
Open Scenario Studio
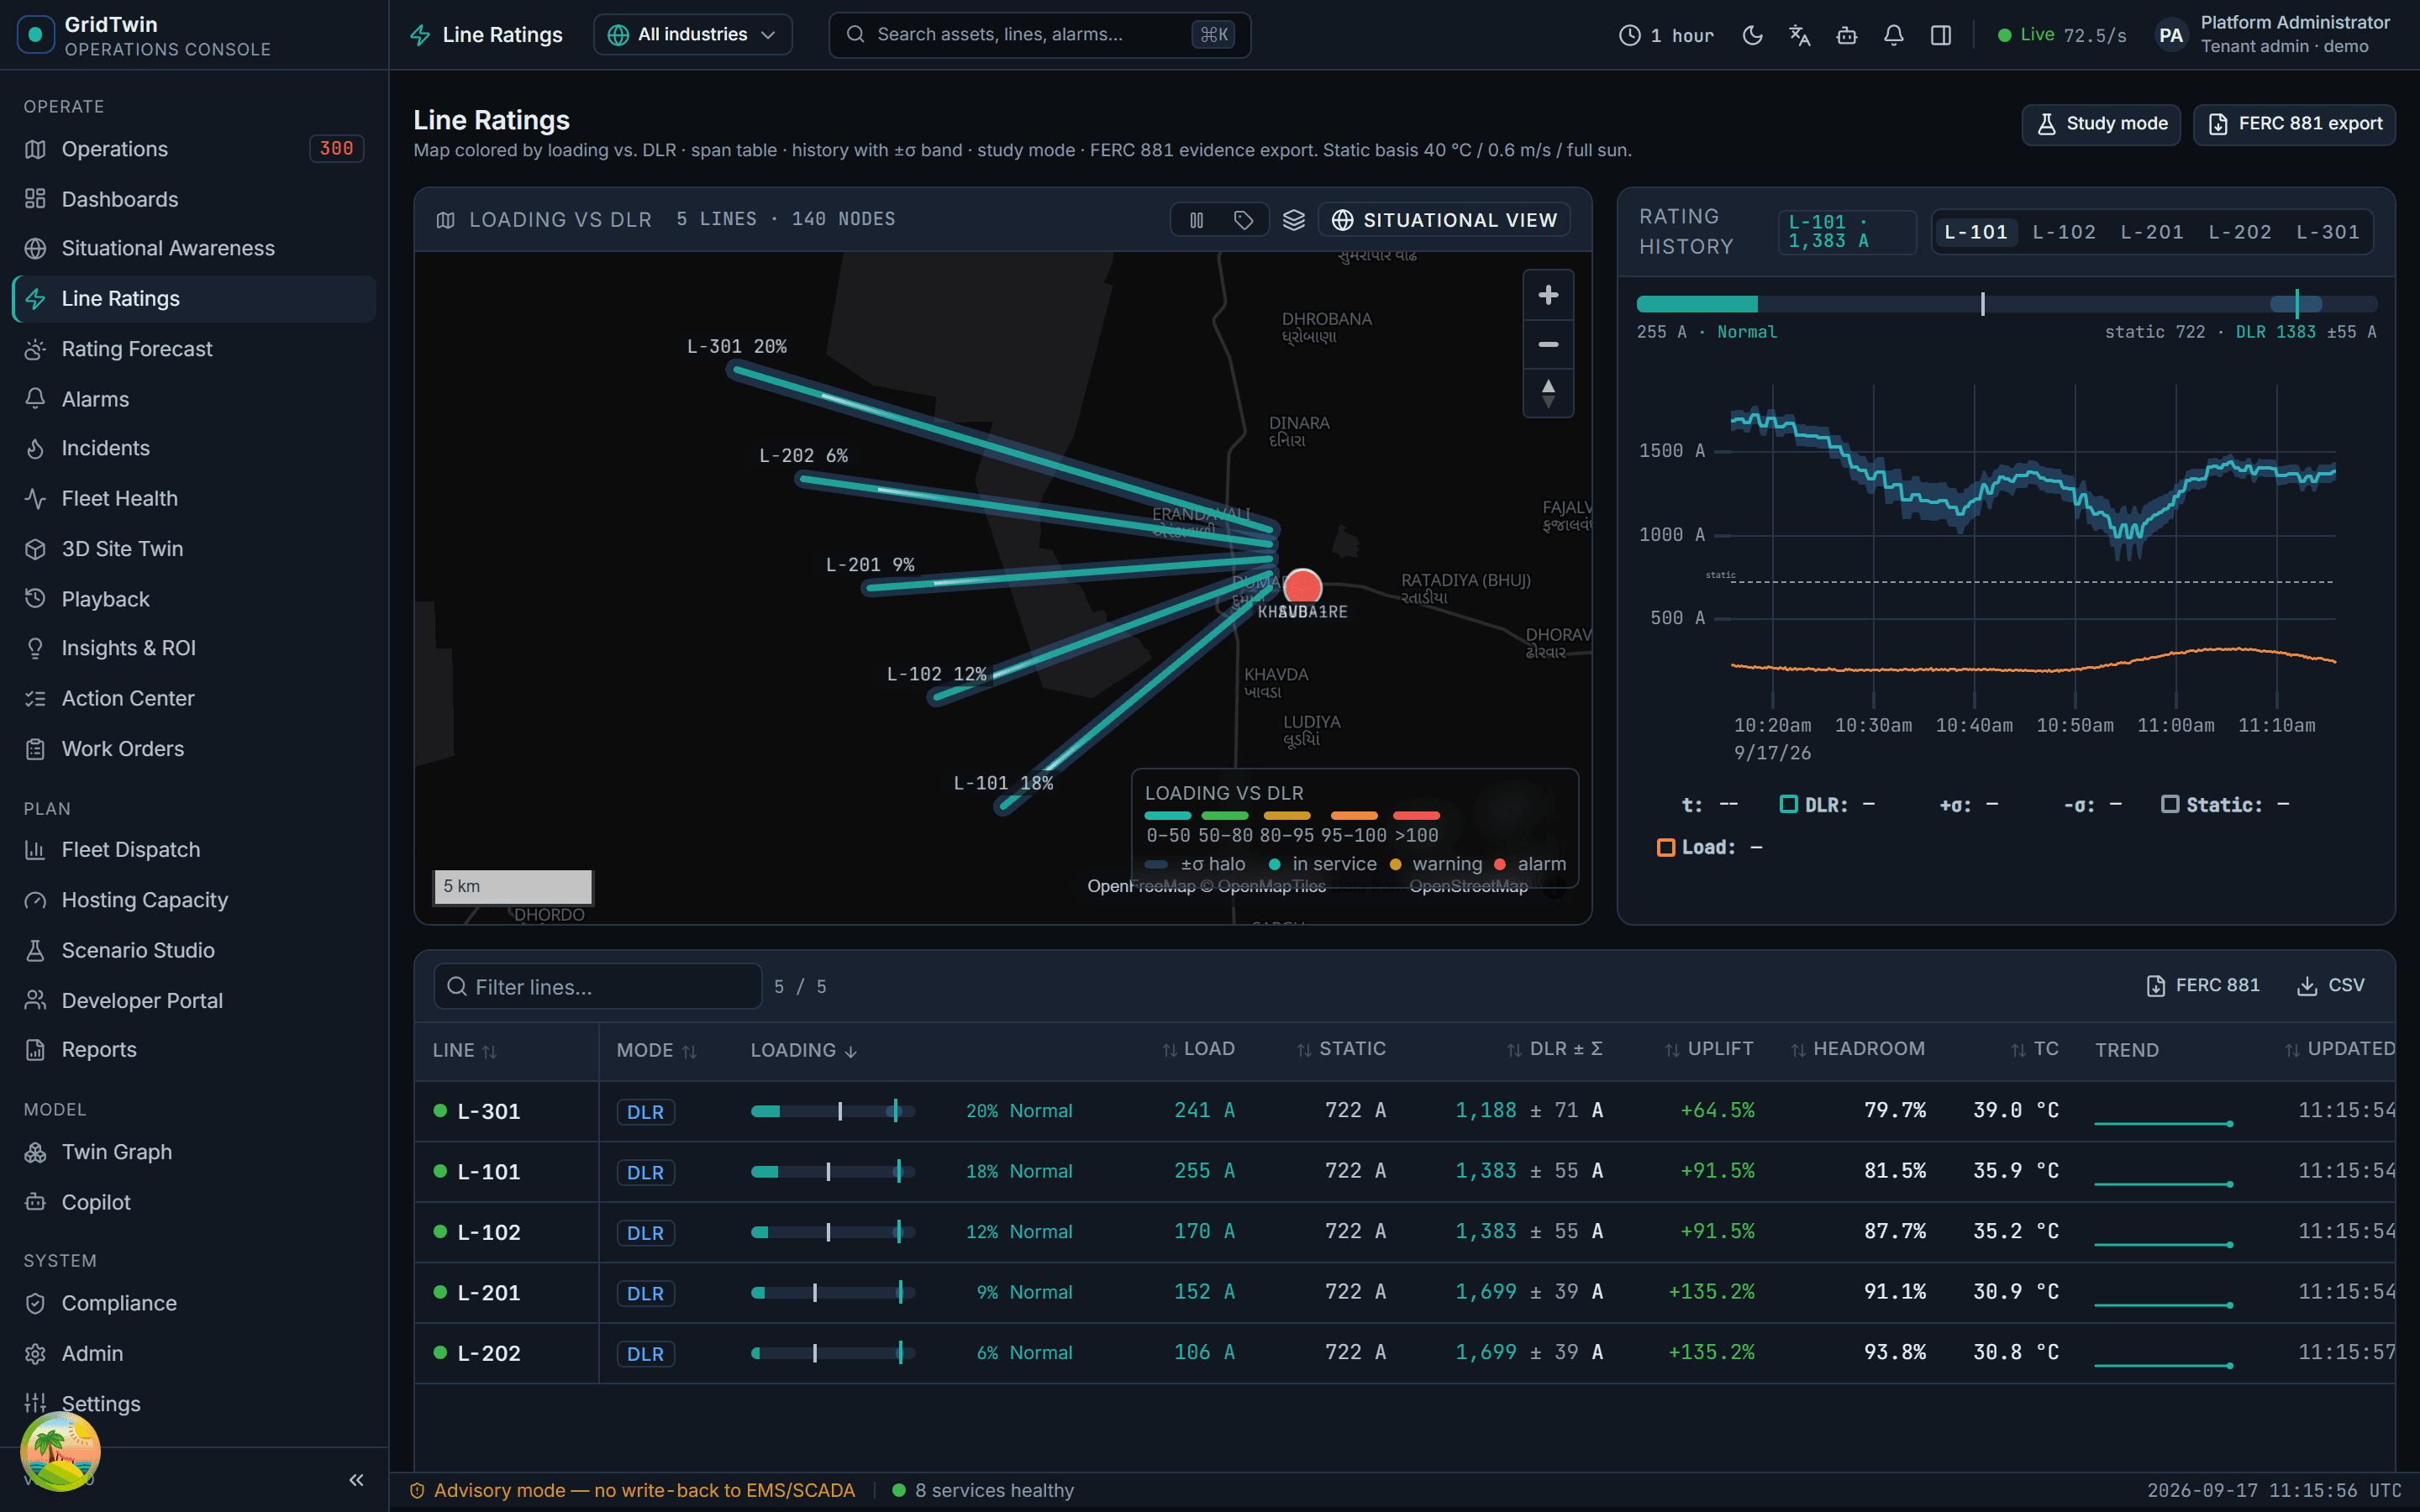(194, 950)
